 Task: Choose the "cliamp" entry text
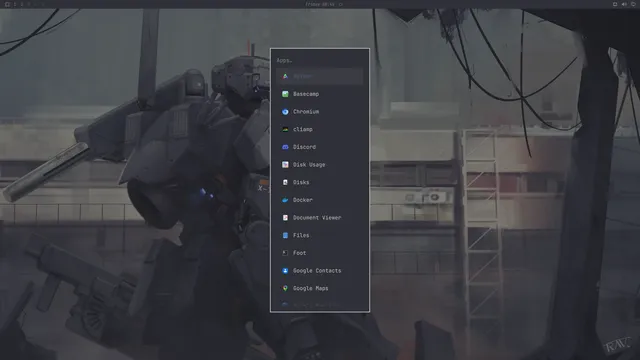pos(302,129)
